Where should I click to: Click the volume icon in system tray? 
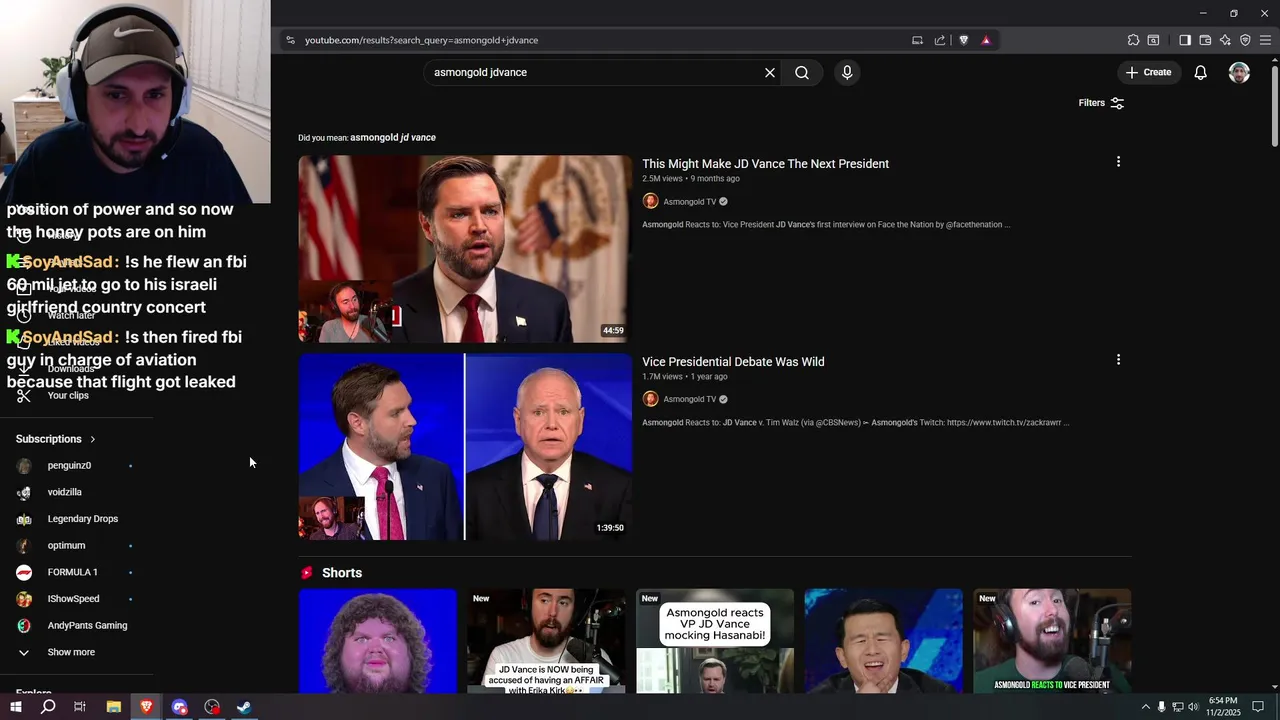pyautogui.click(x=1193, y=707)
